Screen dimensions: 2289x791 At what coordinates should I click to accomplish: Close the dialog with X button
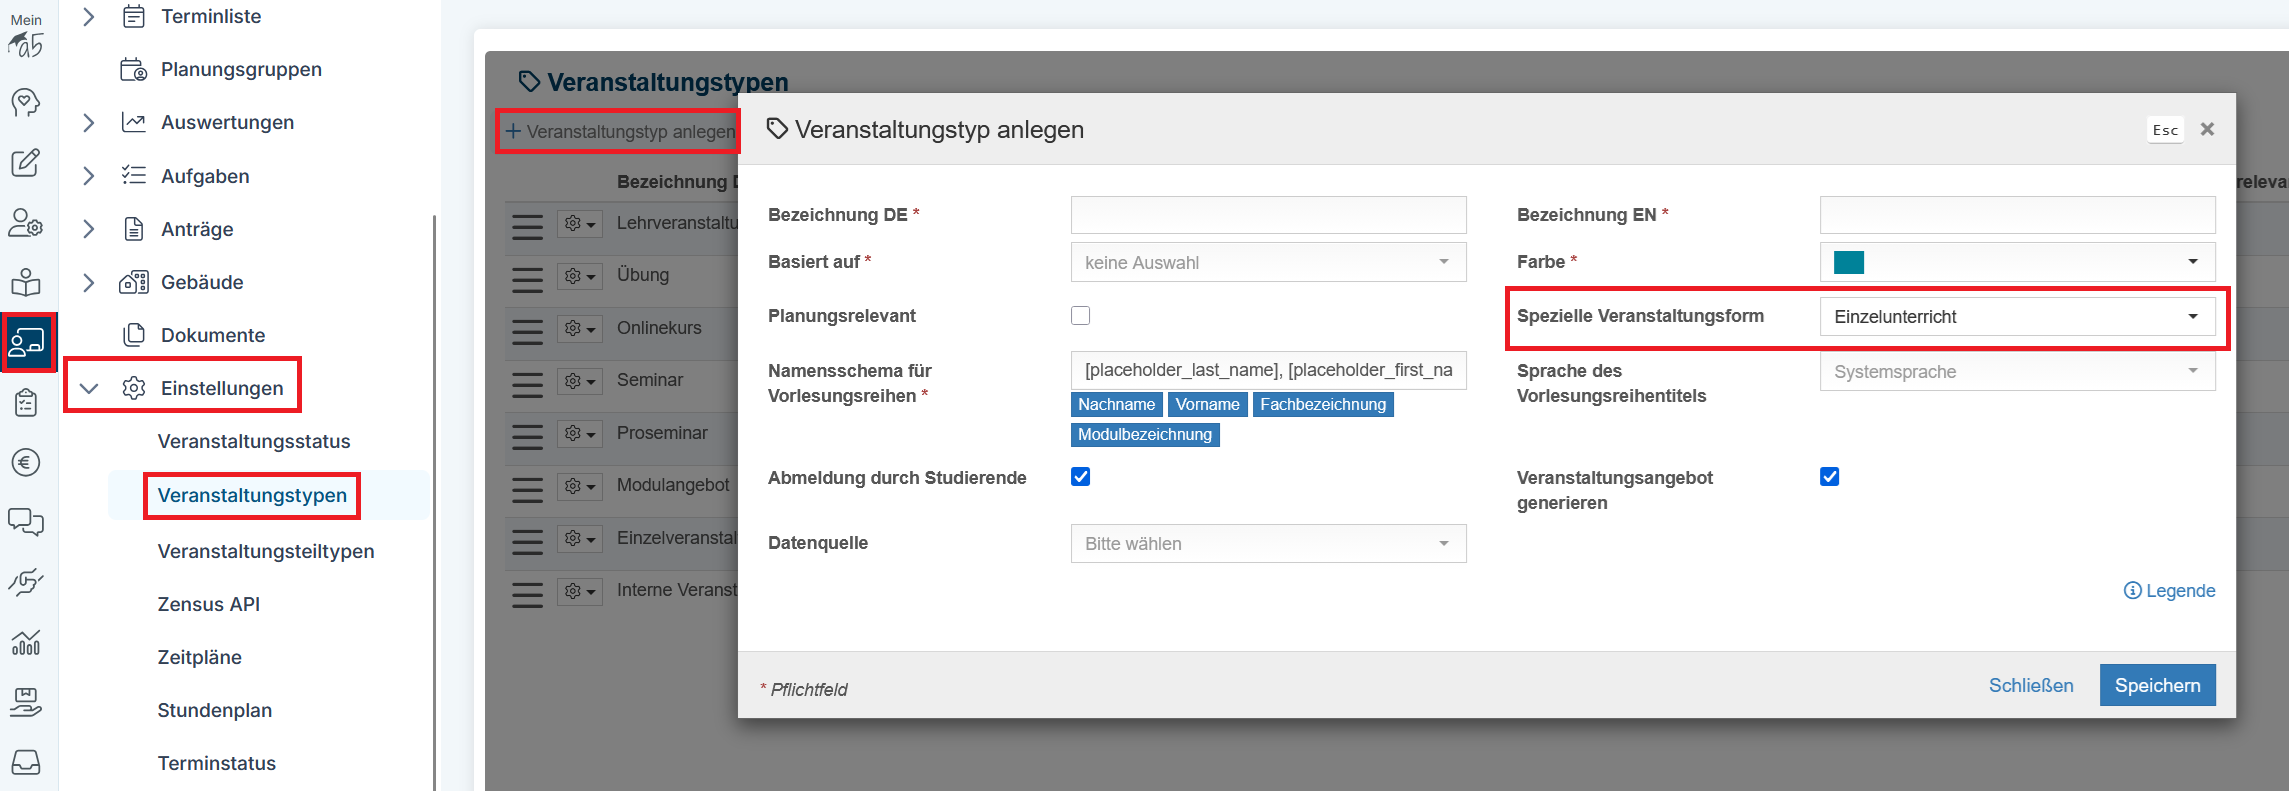[x=2208, y=129]
